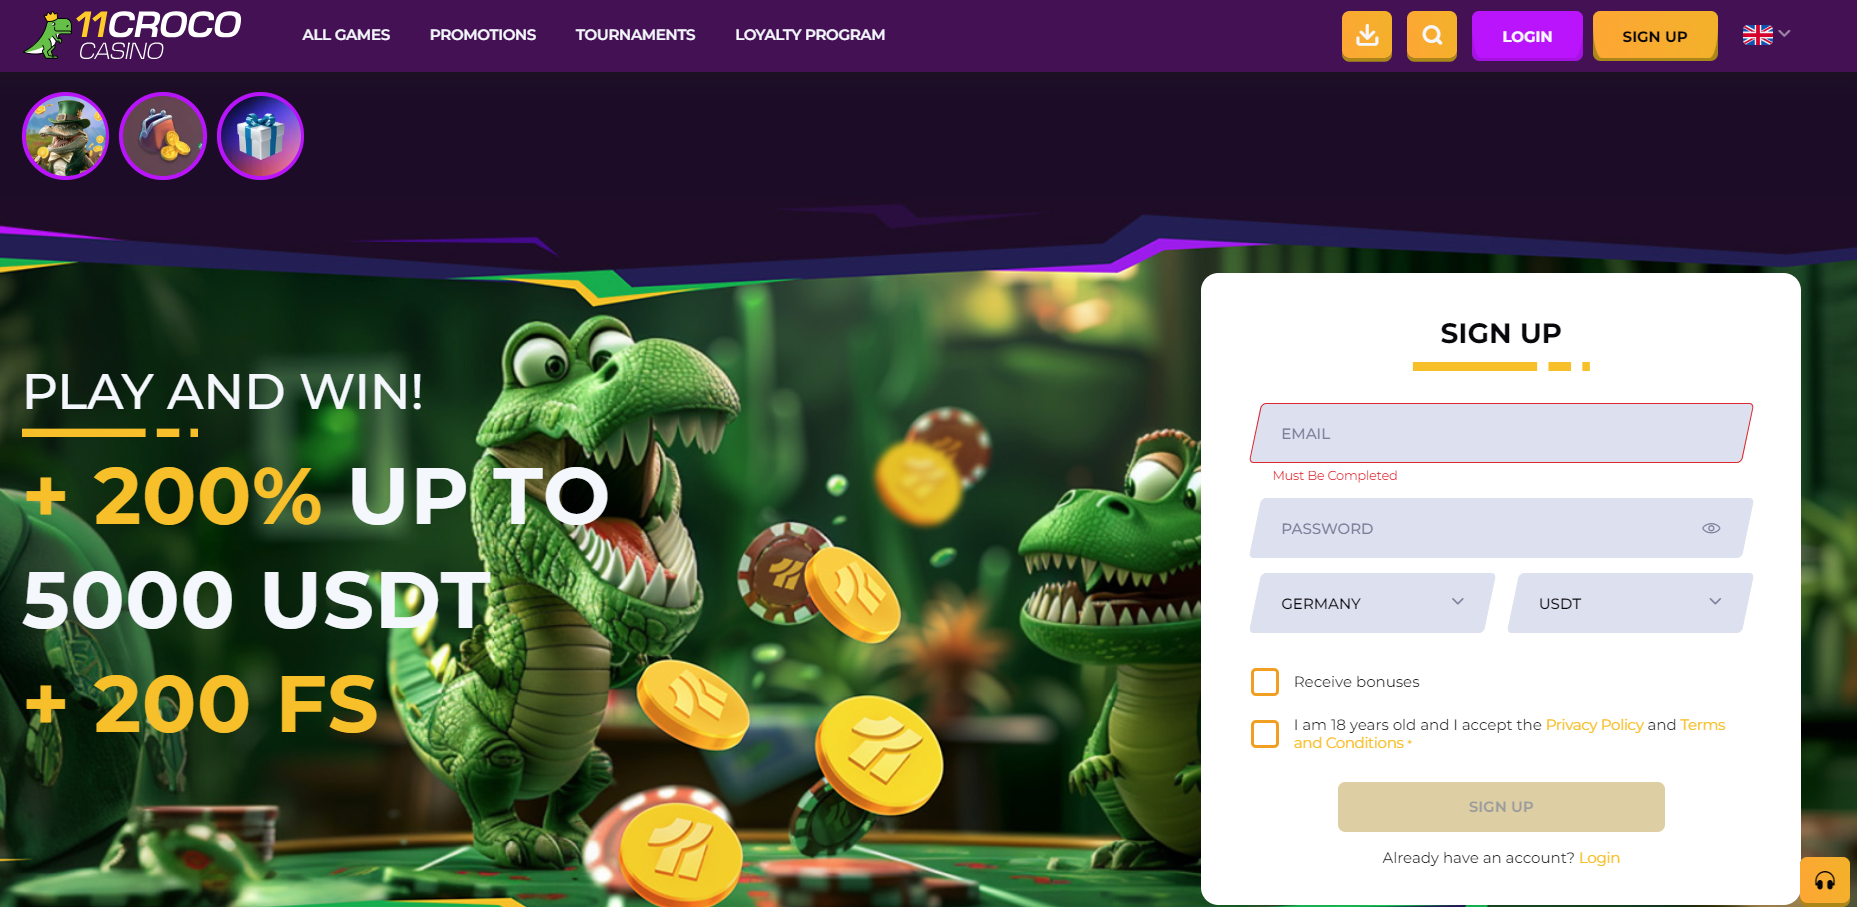1857x907 pixels.
Task: Open the crocodile leprechaun story circle
Action: pos(66,136)
